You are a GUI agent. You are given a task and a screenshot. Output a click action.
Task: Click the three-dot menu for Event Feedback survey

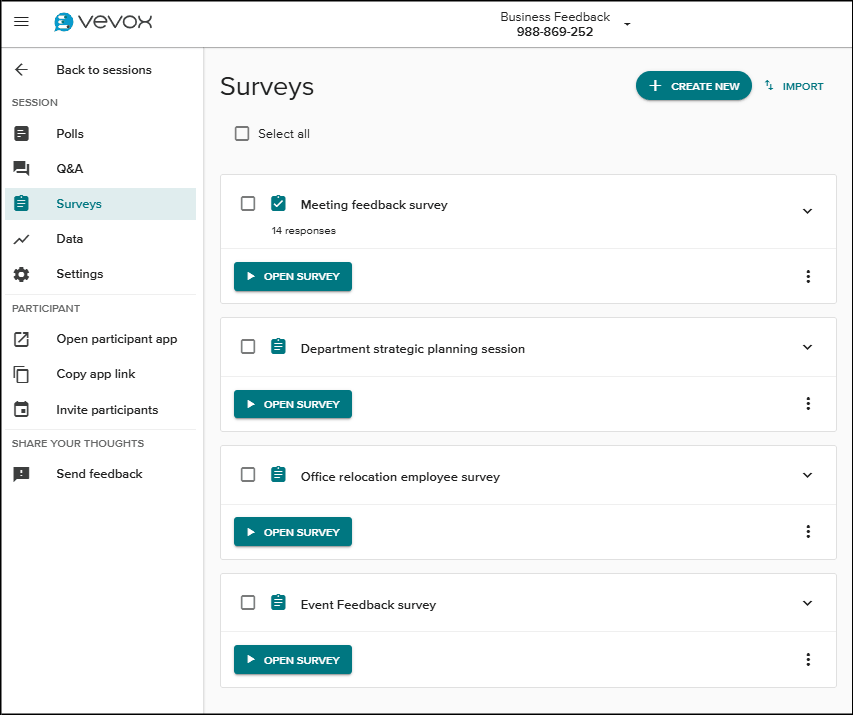(x=808, y=660)
